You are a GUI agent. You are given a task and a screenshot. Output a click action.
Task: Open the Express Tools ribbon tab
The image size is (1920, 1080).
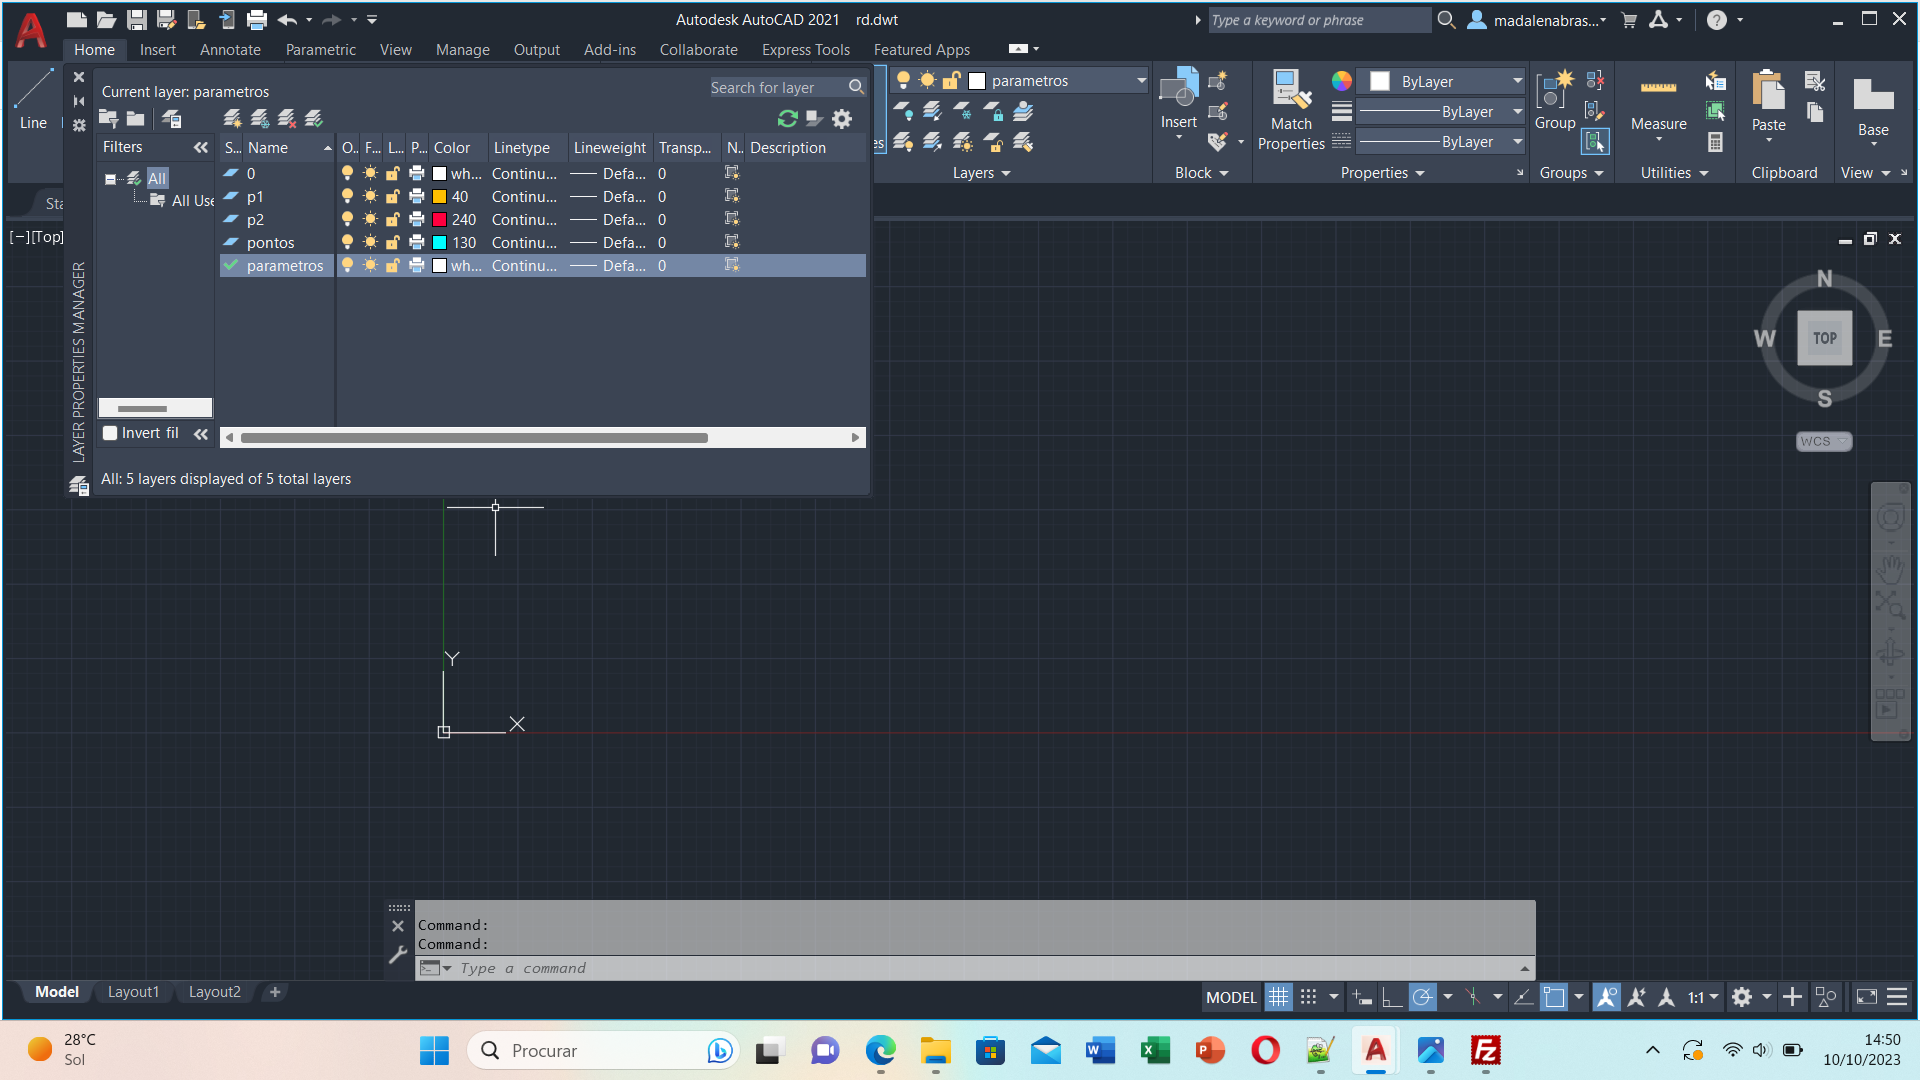click(x=805, y=49)
